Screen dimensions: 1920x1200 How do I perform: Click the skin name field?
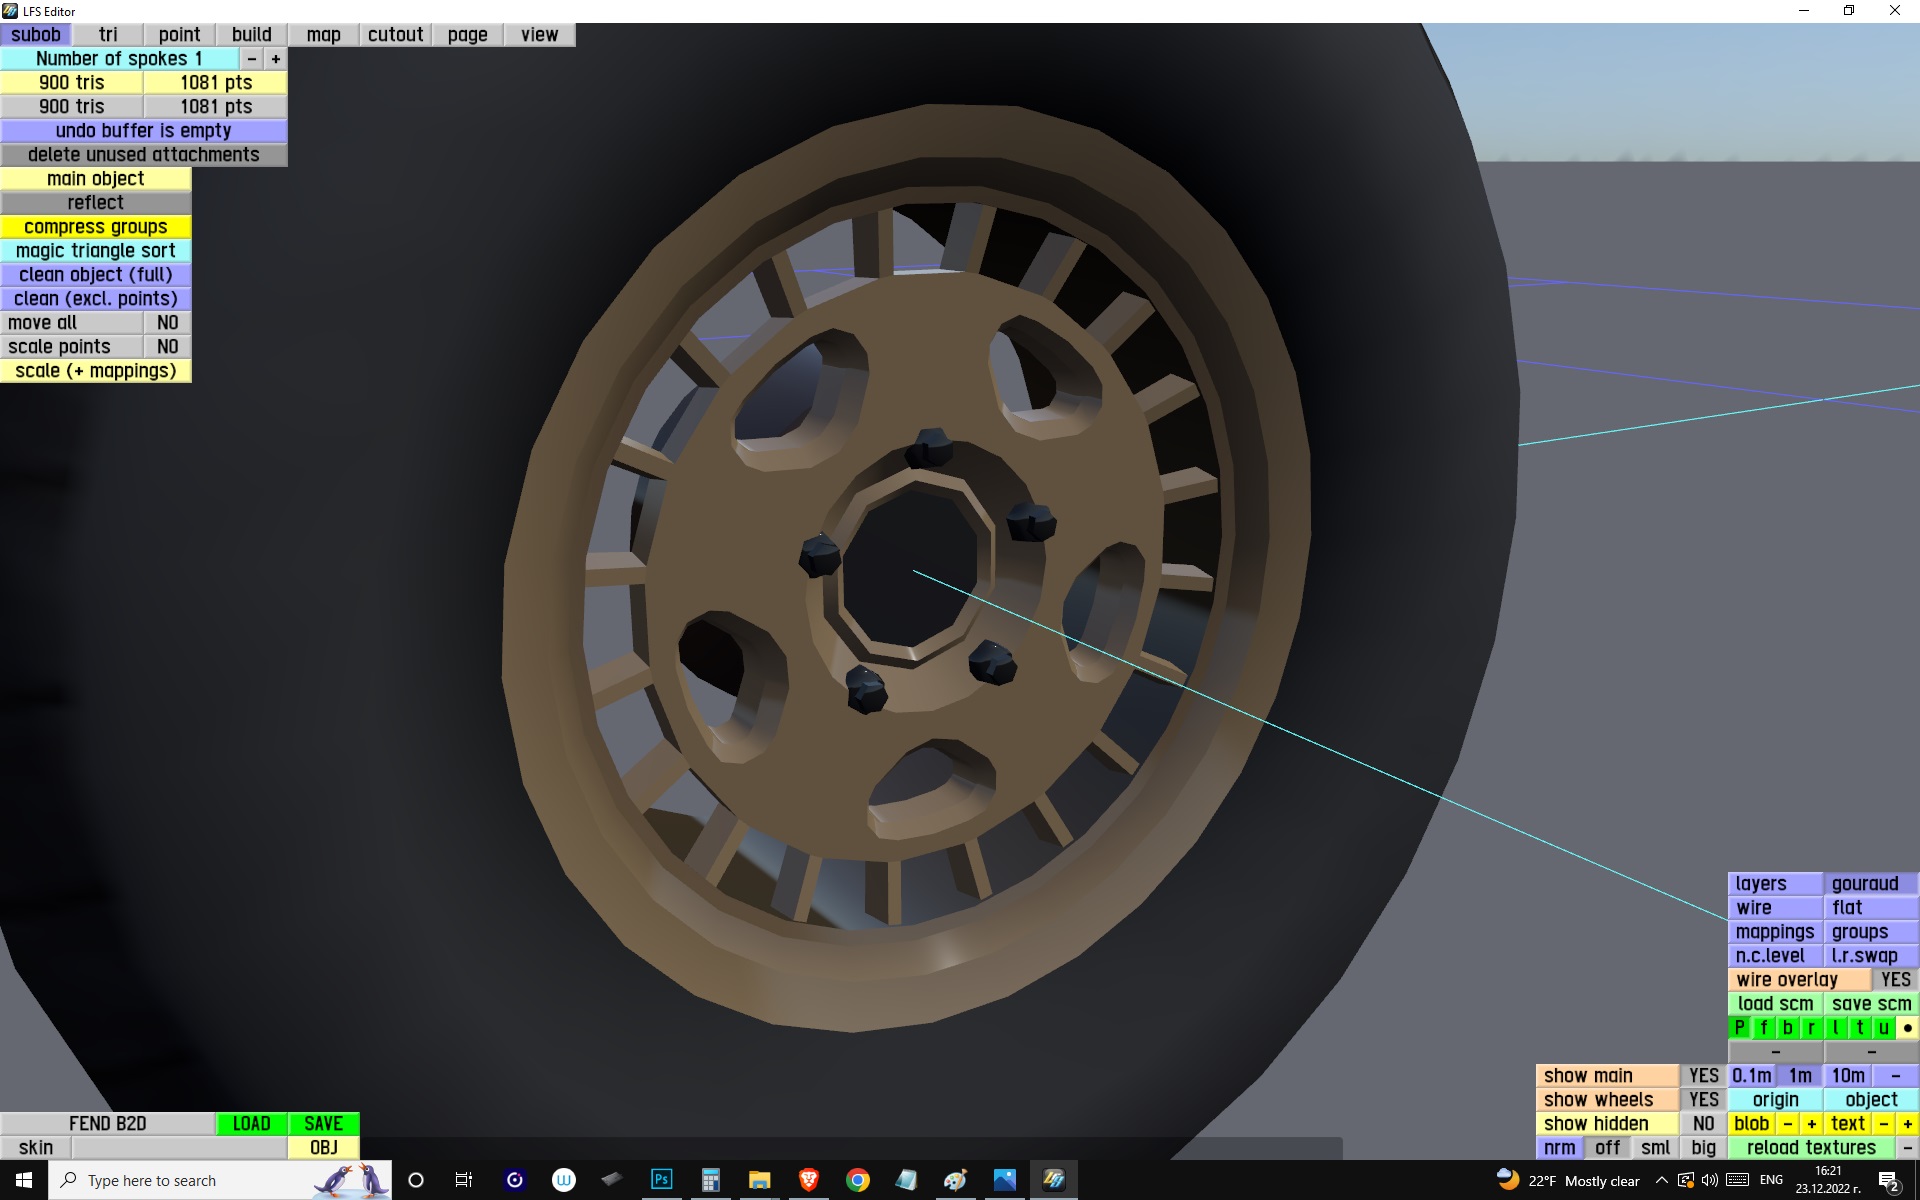point(179,1147)
